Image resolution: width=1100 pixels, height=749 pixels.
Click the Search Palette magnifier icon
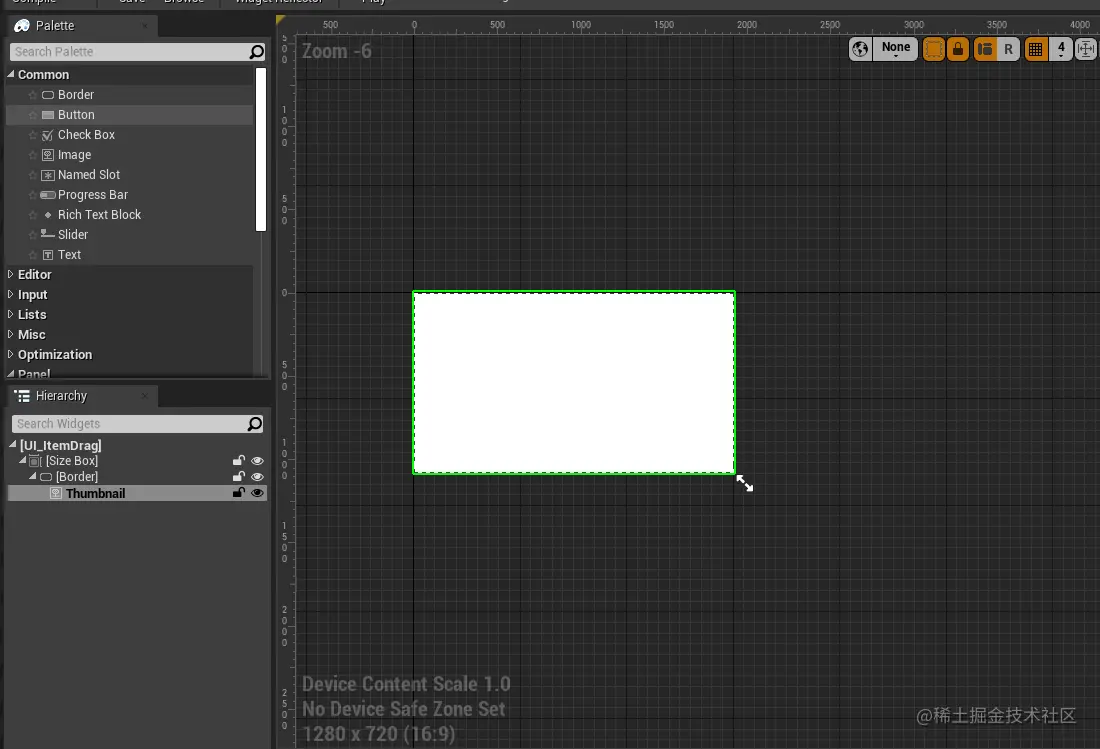click(x=257, y=52)
